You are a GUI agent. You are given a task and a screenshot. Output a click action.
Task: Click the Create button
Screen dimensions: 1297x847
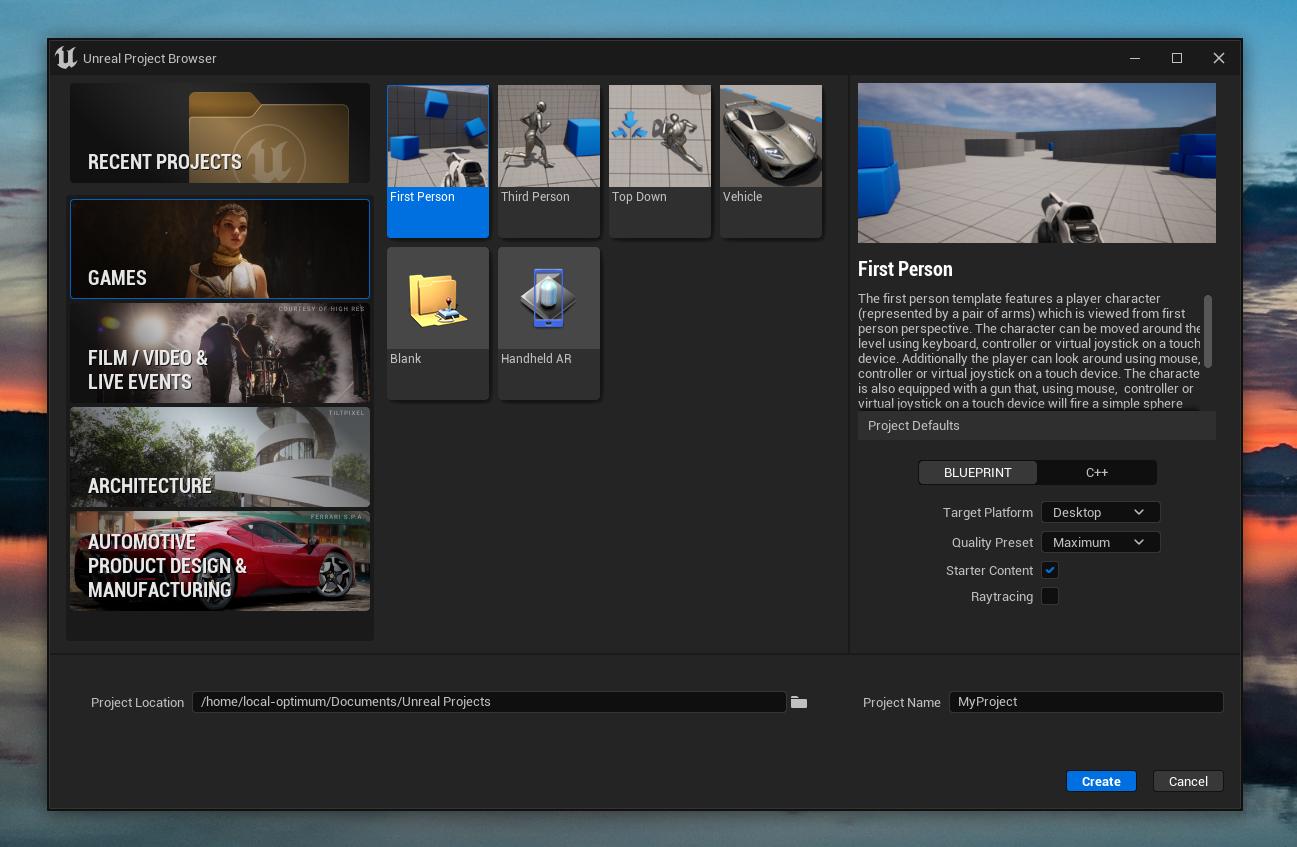coord(1101,781)
